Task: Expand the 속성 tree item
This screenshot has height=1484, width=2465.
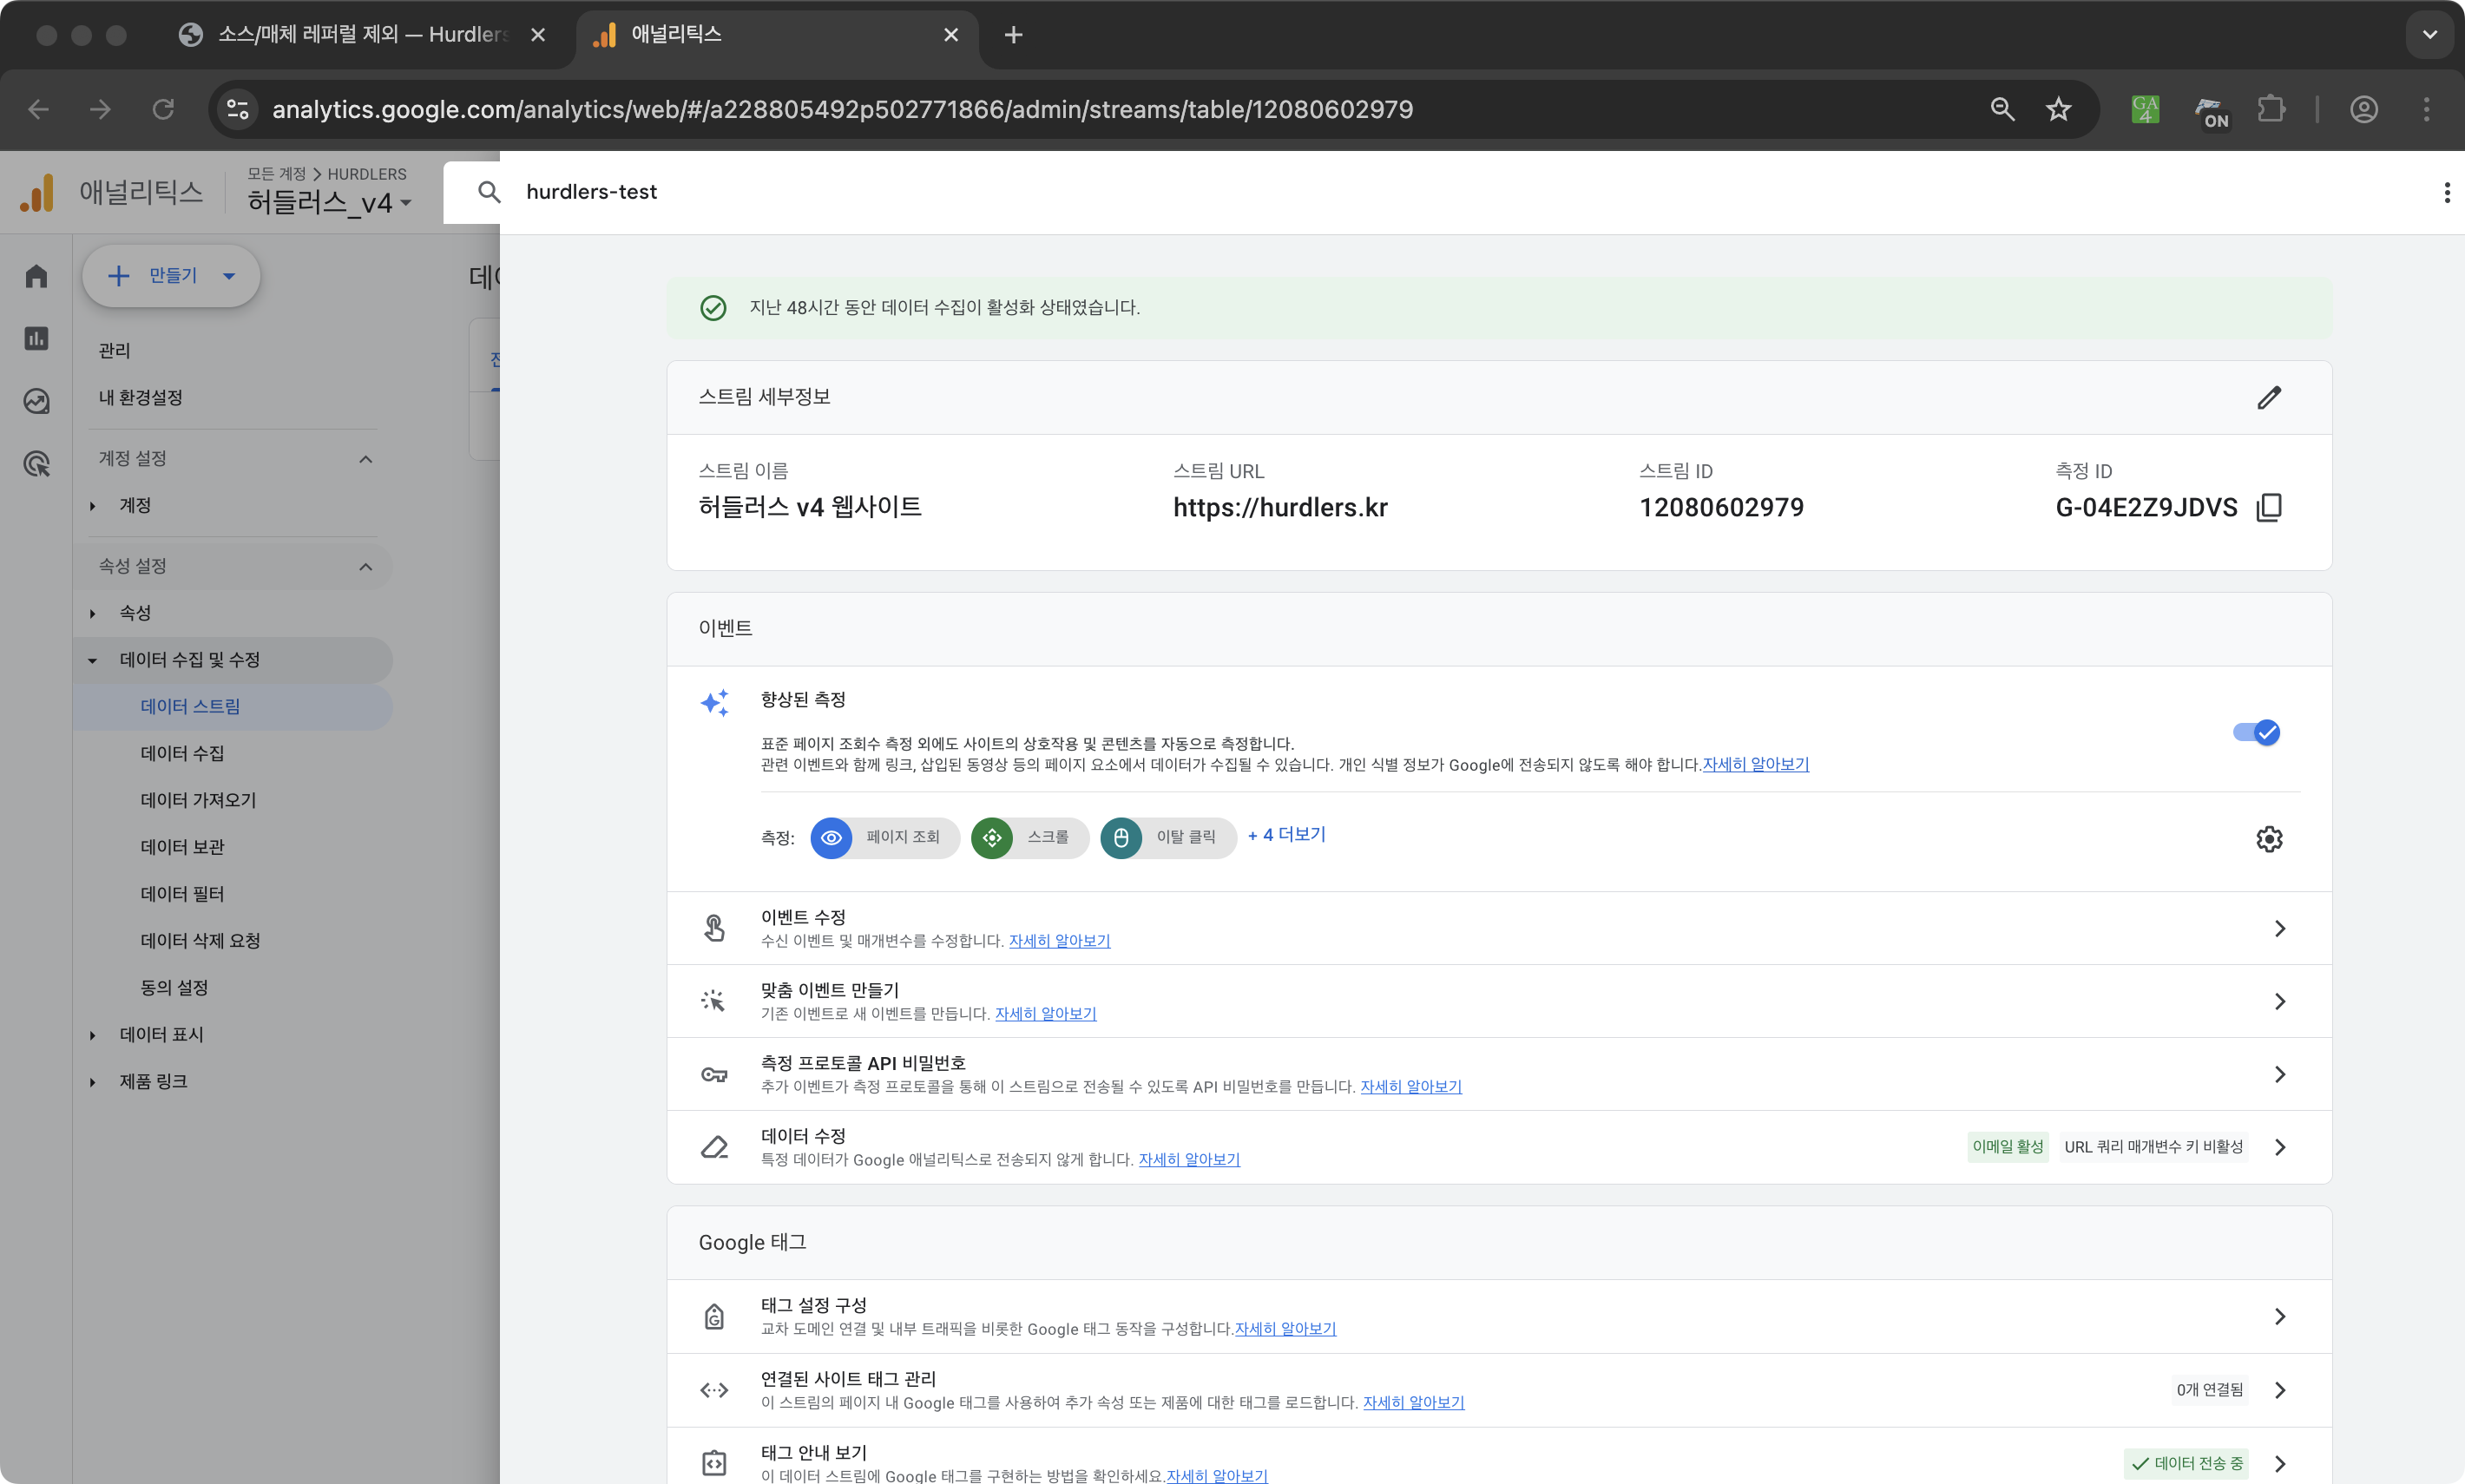Action: point(92,613)
